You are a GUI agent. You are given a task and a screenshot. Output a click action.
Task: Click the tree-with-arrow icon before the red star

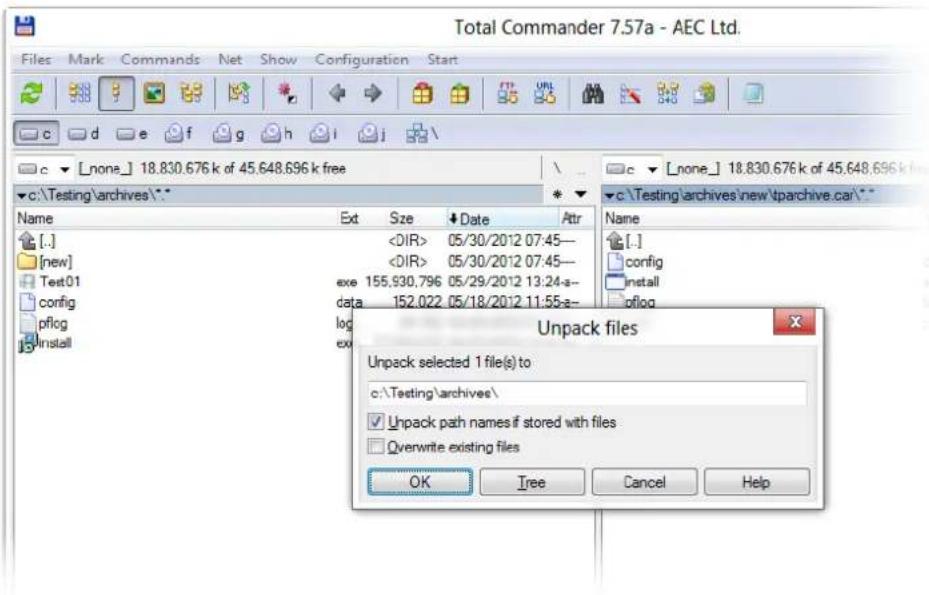click(x=239, y=94)
